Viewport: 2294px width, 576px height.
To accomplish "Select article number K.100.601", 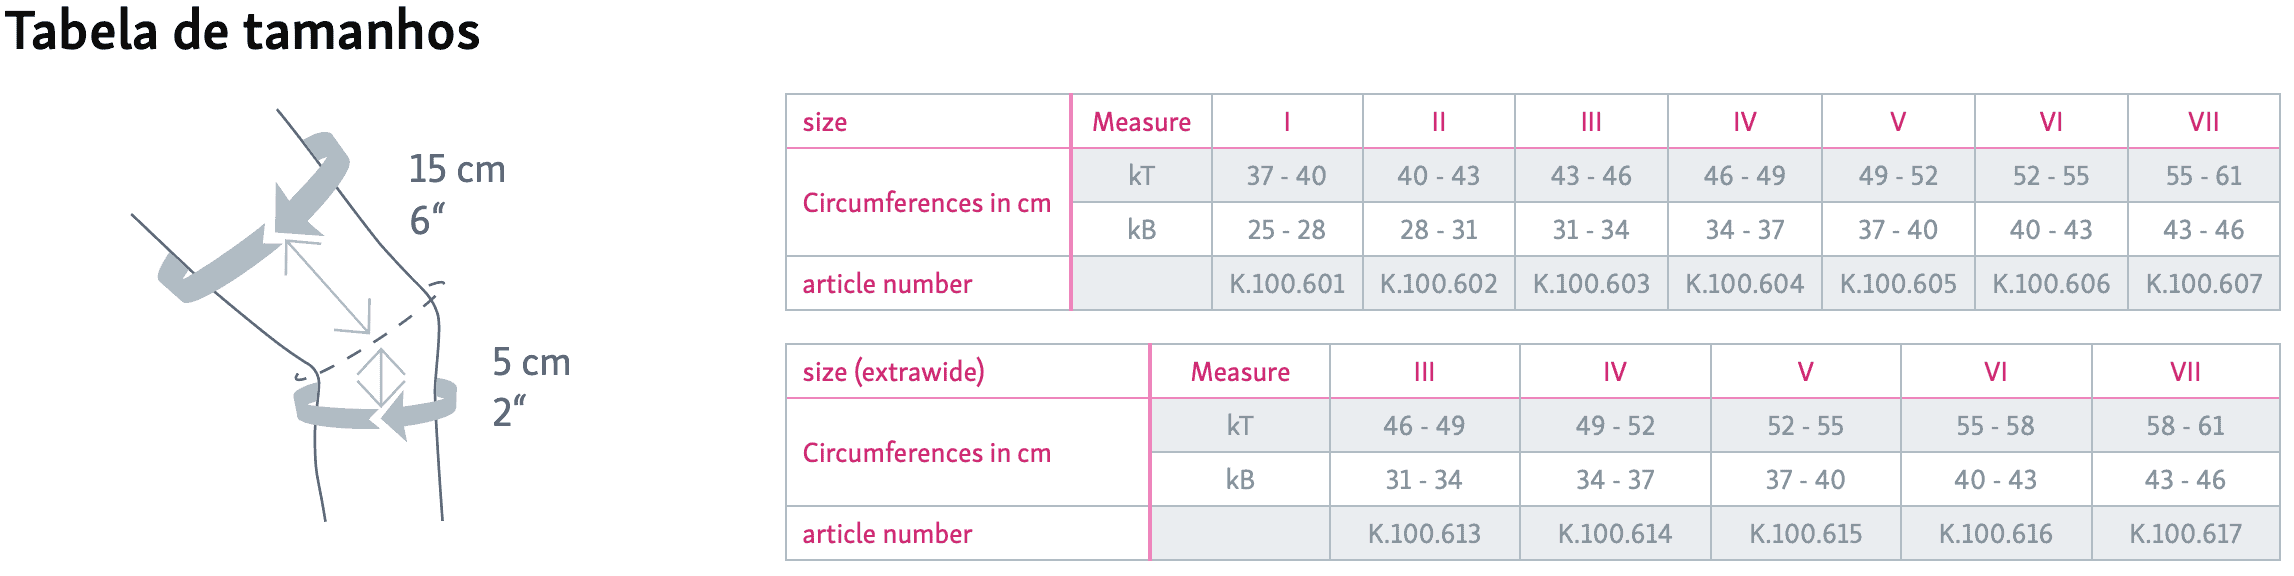I will (x=1287, y=284).
